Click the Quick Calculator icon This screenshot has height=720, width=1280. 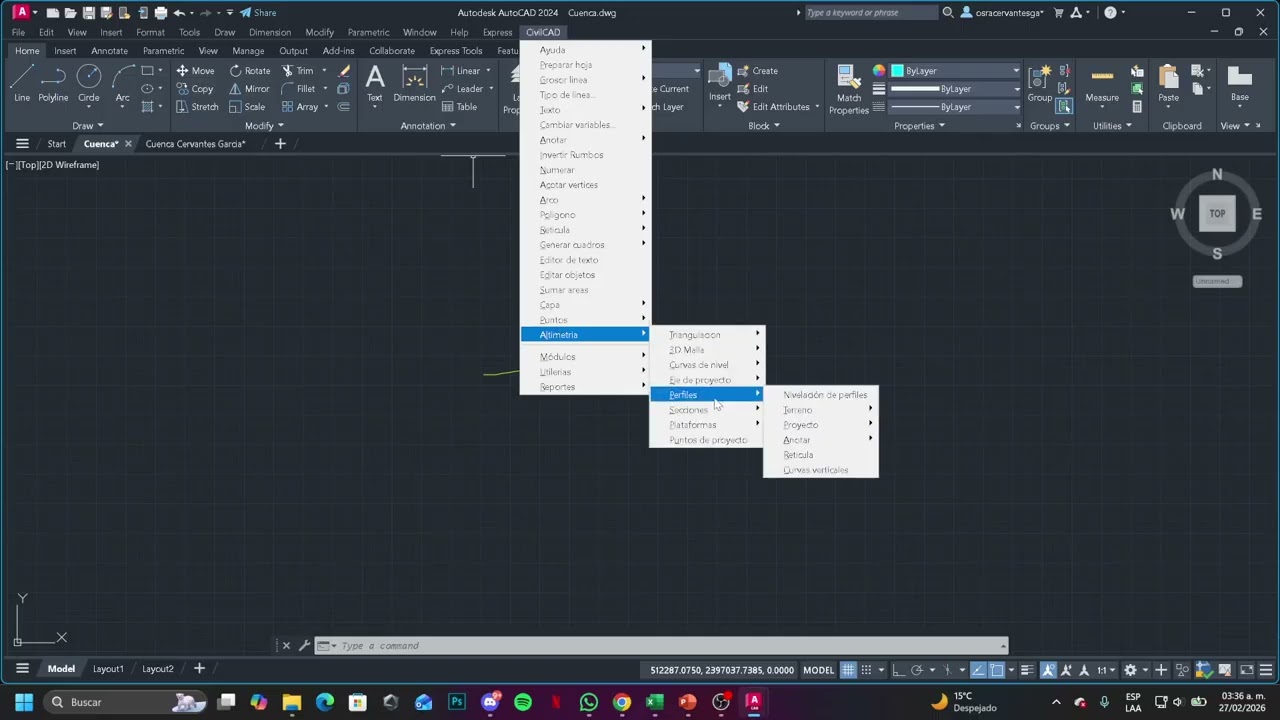1137,107
